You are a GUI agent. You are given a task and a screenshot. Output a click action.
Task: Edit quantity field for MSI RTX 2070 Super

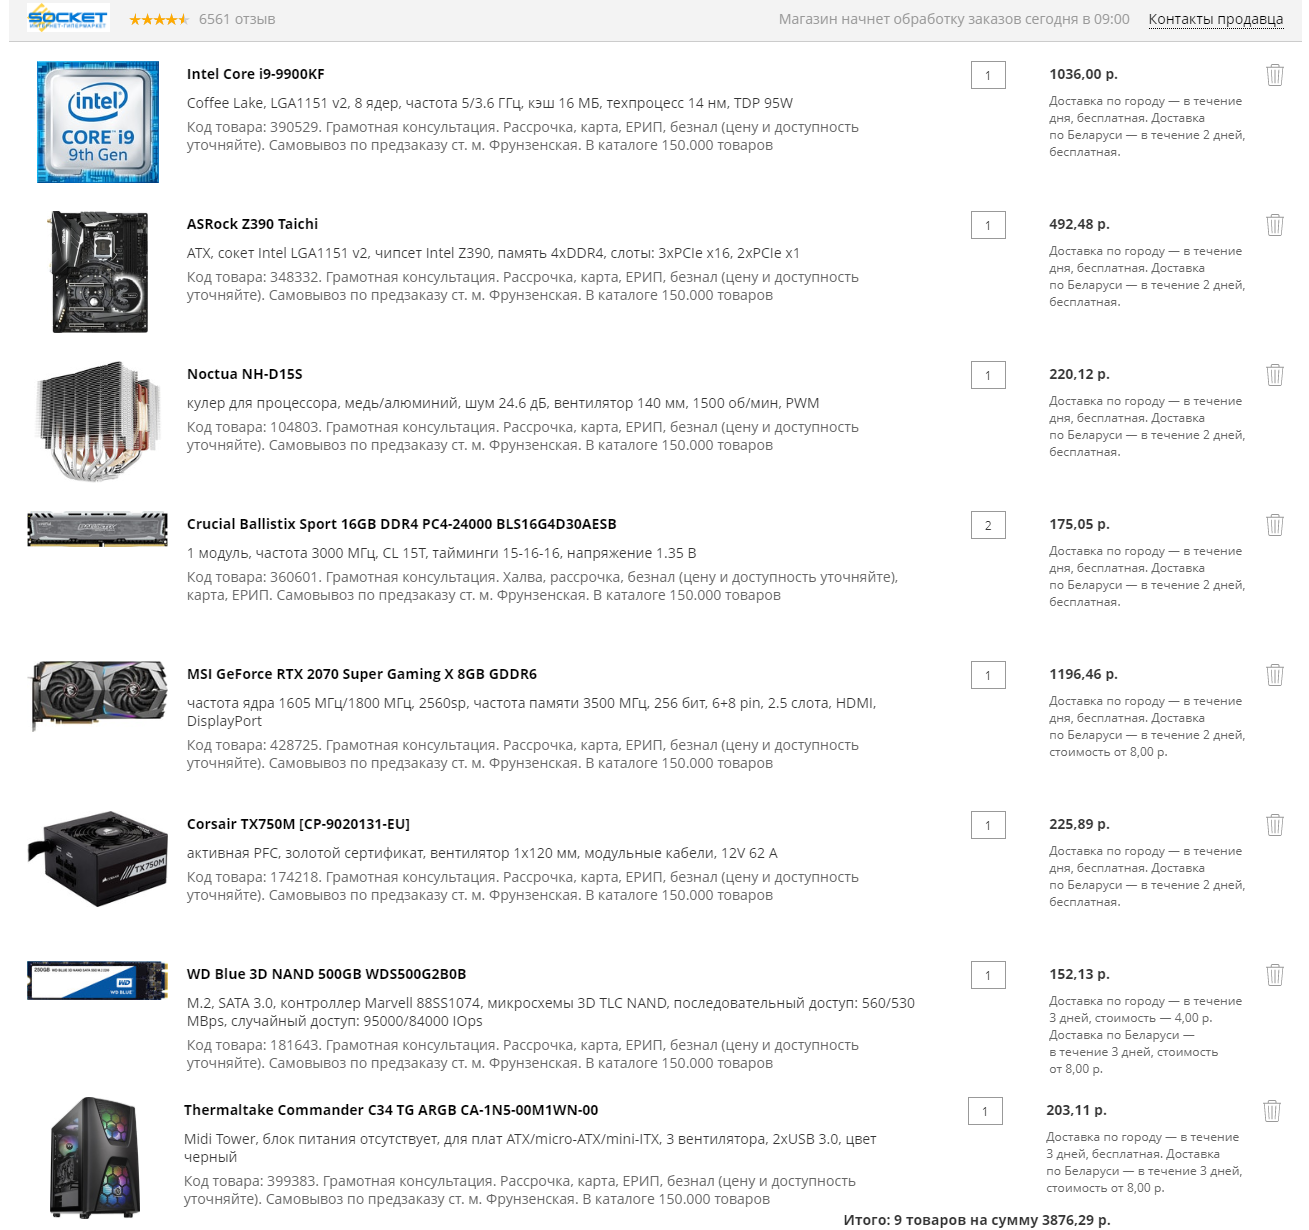[x=988, y=675]
